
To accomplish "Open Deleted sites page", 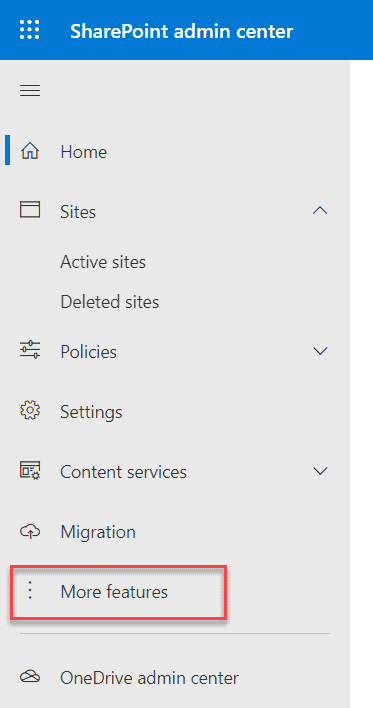I will coord(110,302).
